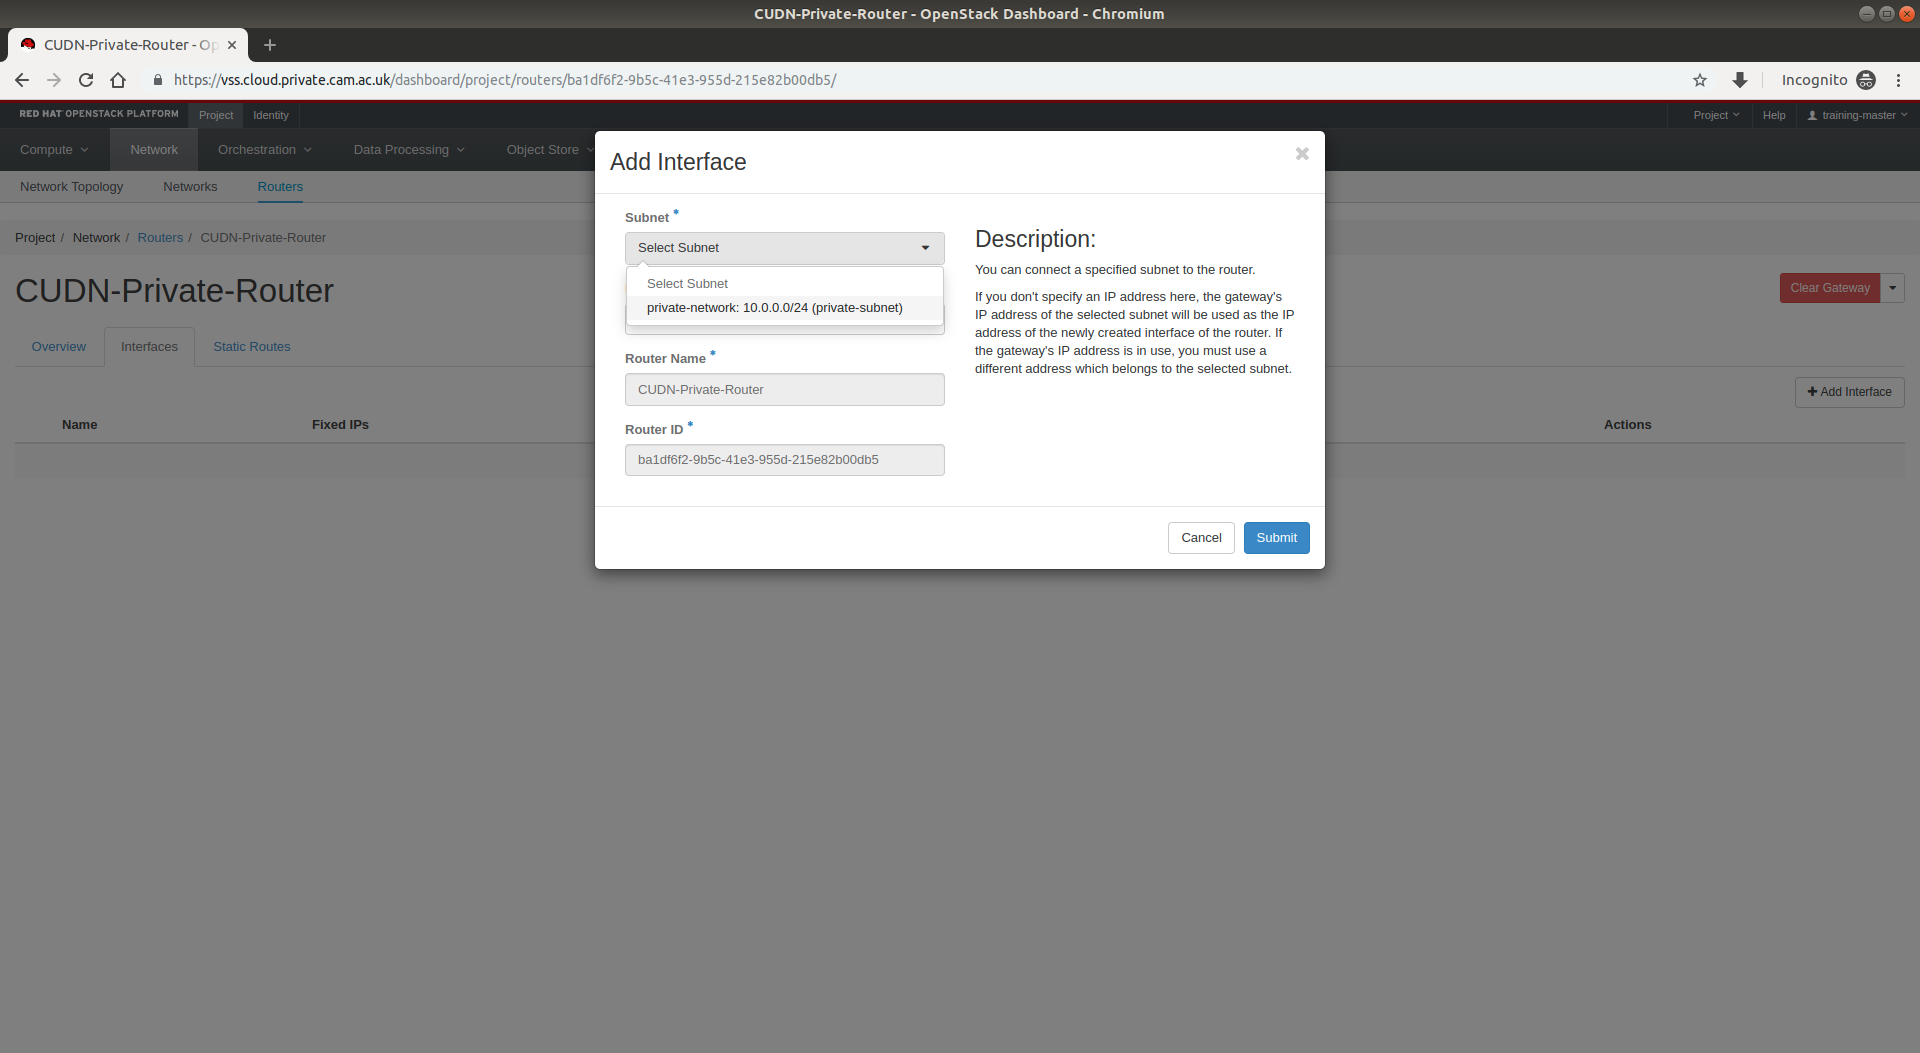Image resolution: width=1920 pixels, height=1053 pixels.
Task: Expand the Select Subnet dropdown
Action: pyautogui.click(x=784, y=248)
